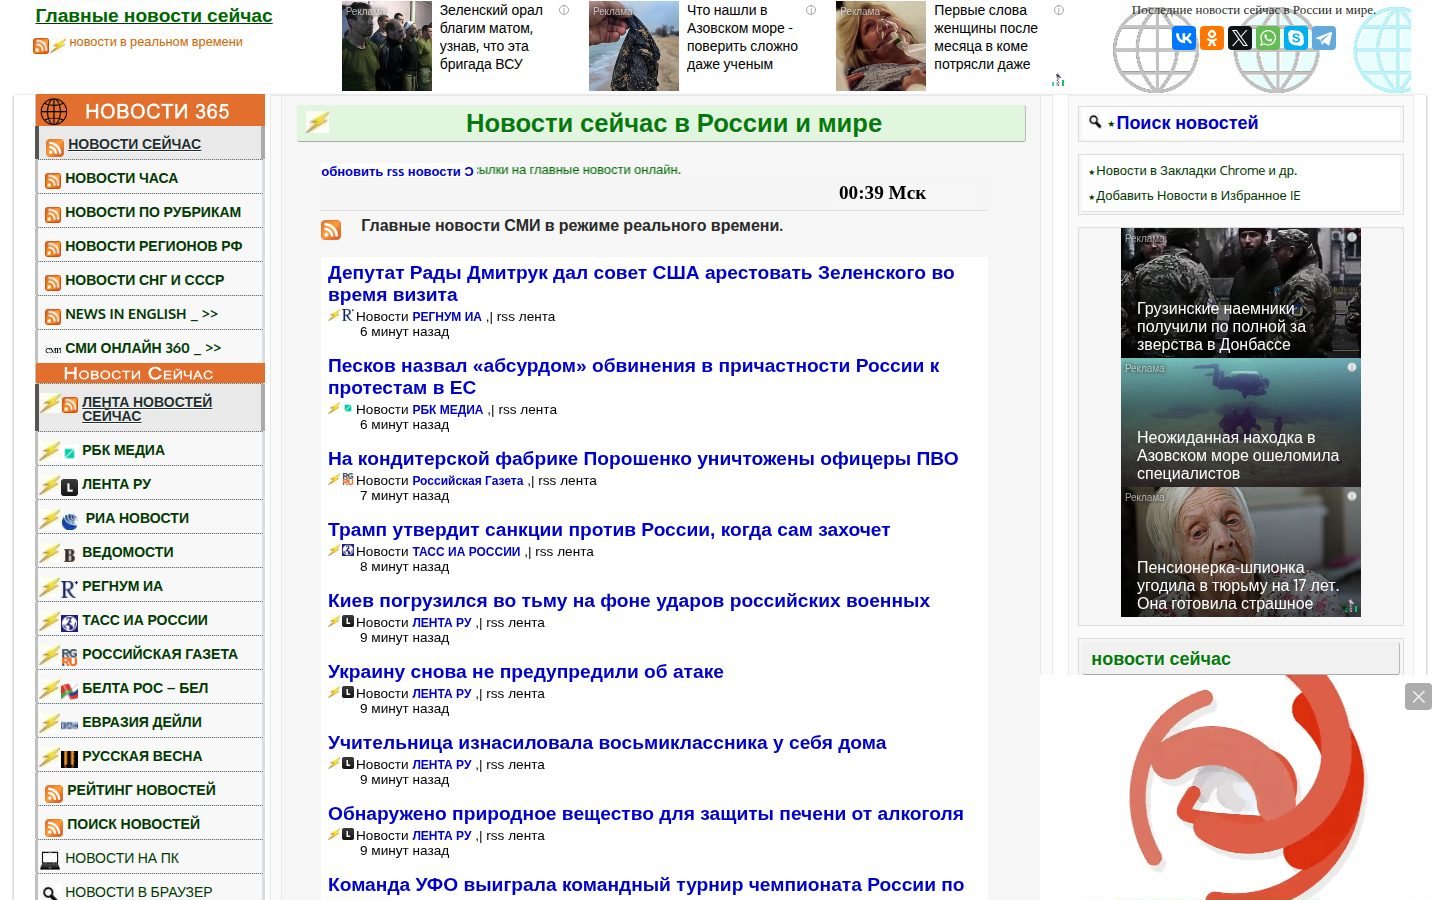Open СМИ ОНЛАЙН 360 menu item
The image size is (1440, 900).
point(143,348)
